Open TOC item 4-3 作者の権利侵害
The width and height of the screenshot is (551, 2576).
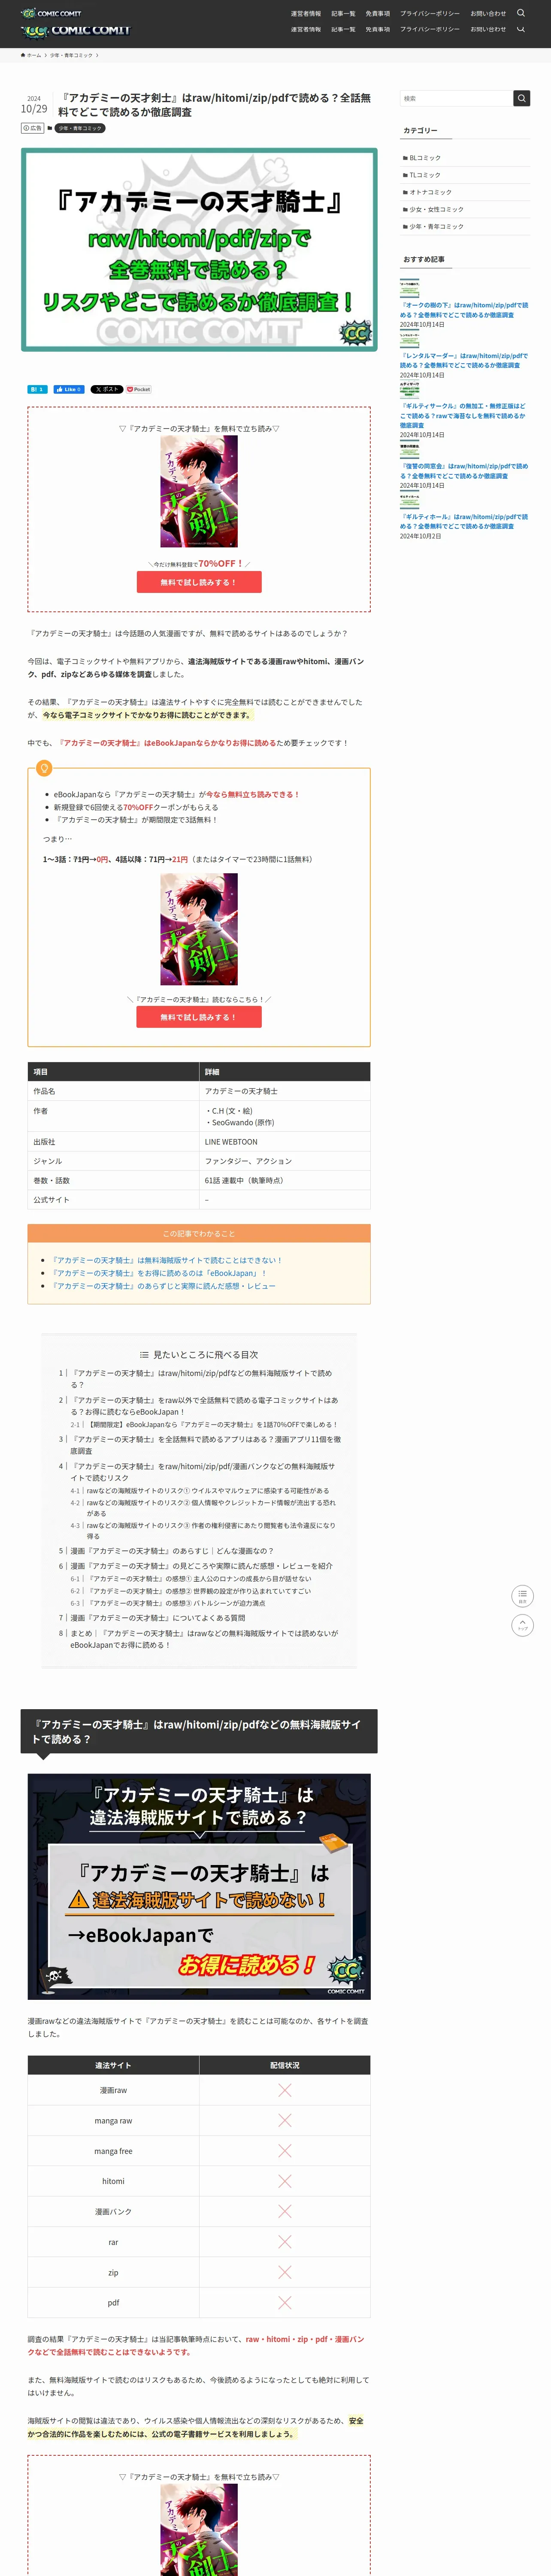pyautogui.click(x=211, y=1531)
